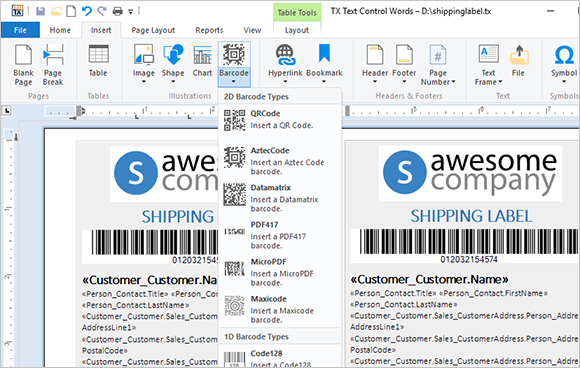Redo the last action
Image resolution: width=580 pixels, height=368 pixels.
[x=102, y=11]
